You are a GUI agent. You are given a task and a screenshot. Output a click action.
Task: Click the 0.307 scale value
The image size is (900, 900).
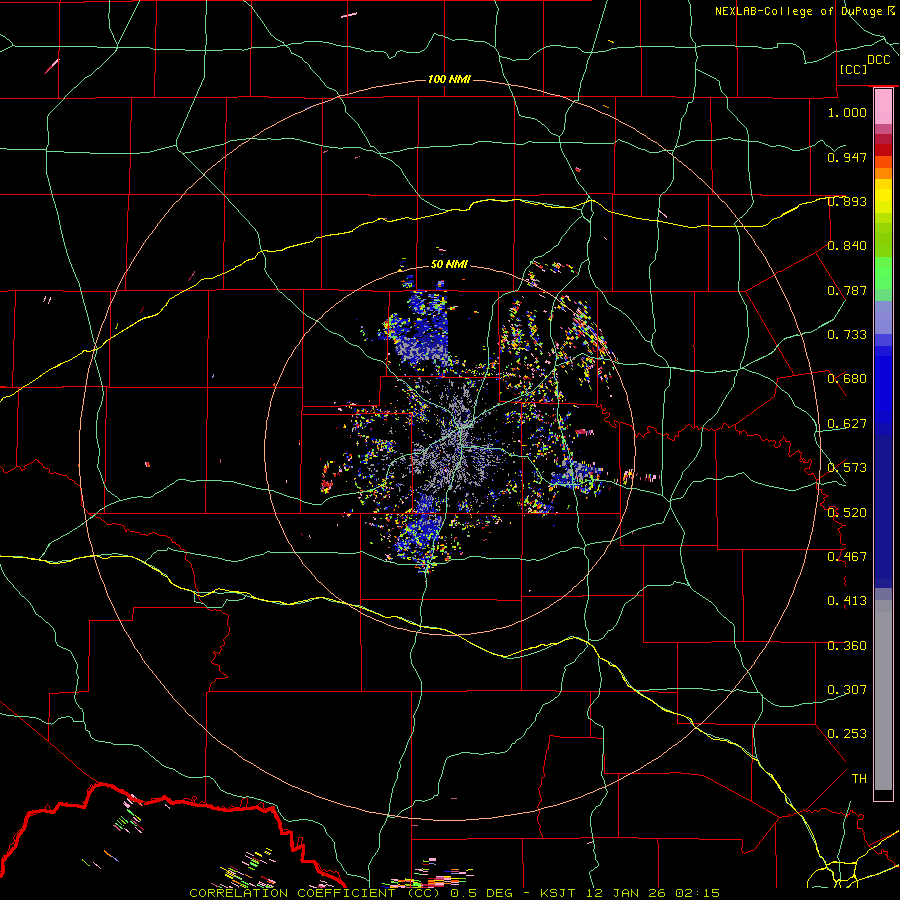click(x=847, y=690)
